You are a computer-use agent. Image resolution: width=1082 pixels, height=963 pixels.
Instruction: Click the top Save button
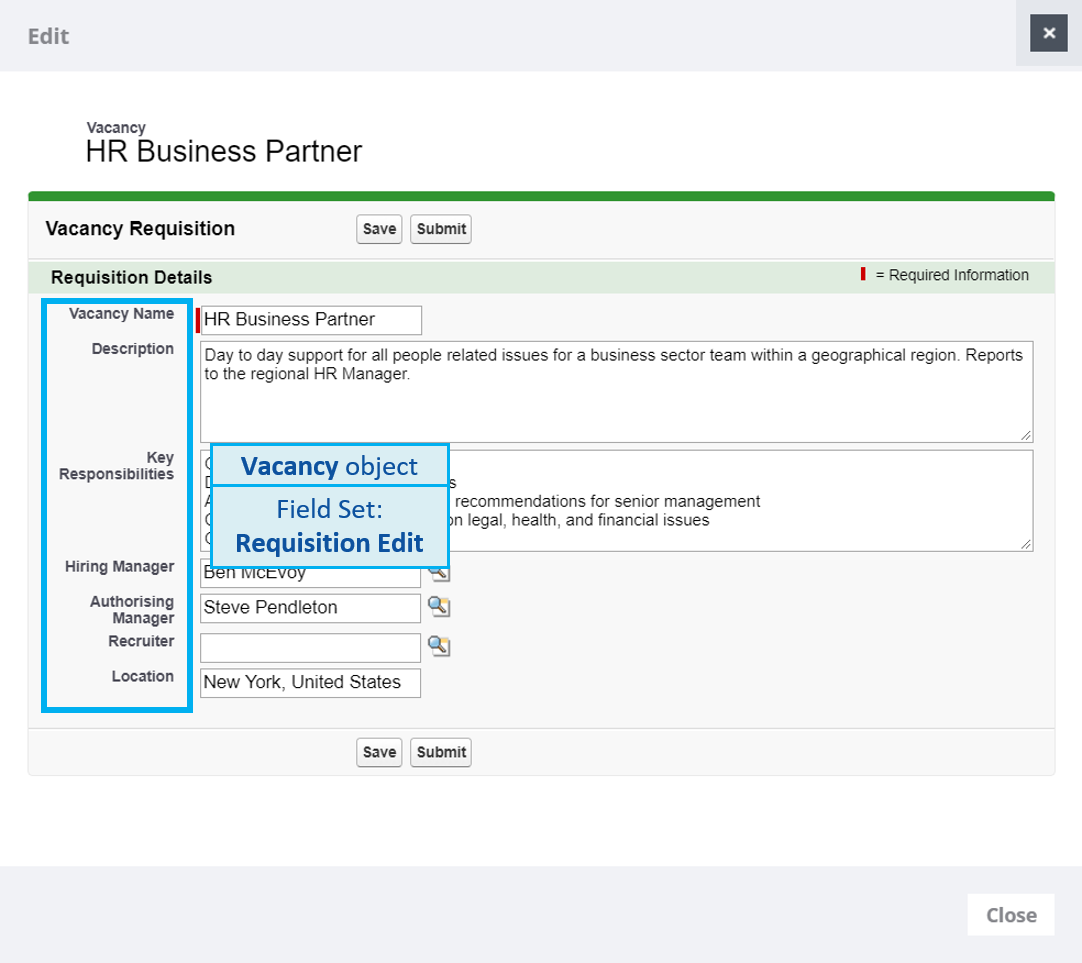coord(379,229)
